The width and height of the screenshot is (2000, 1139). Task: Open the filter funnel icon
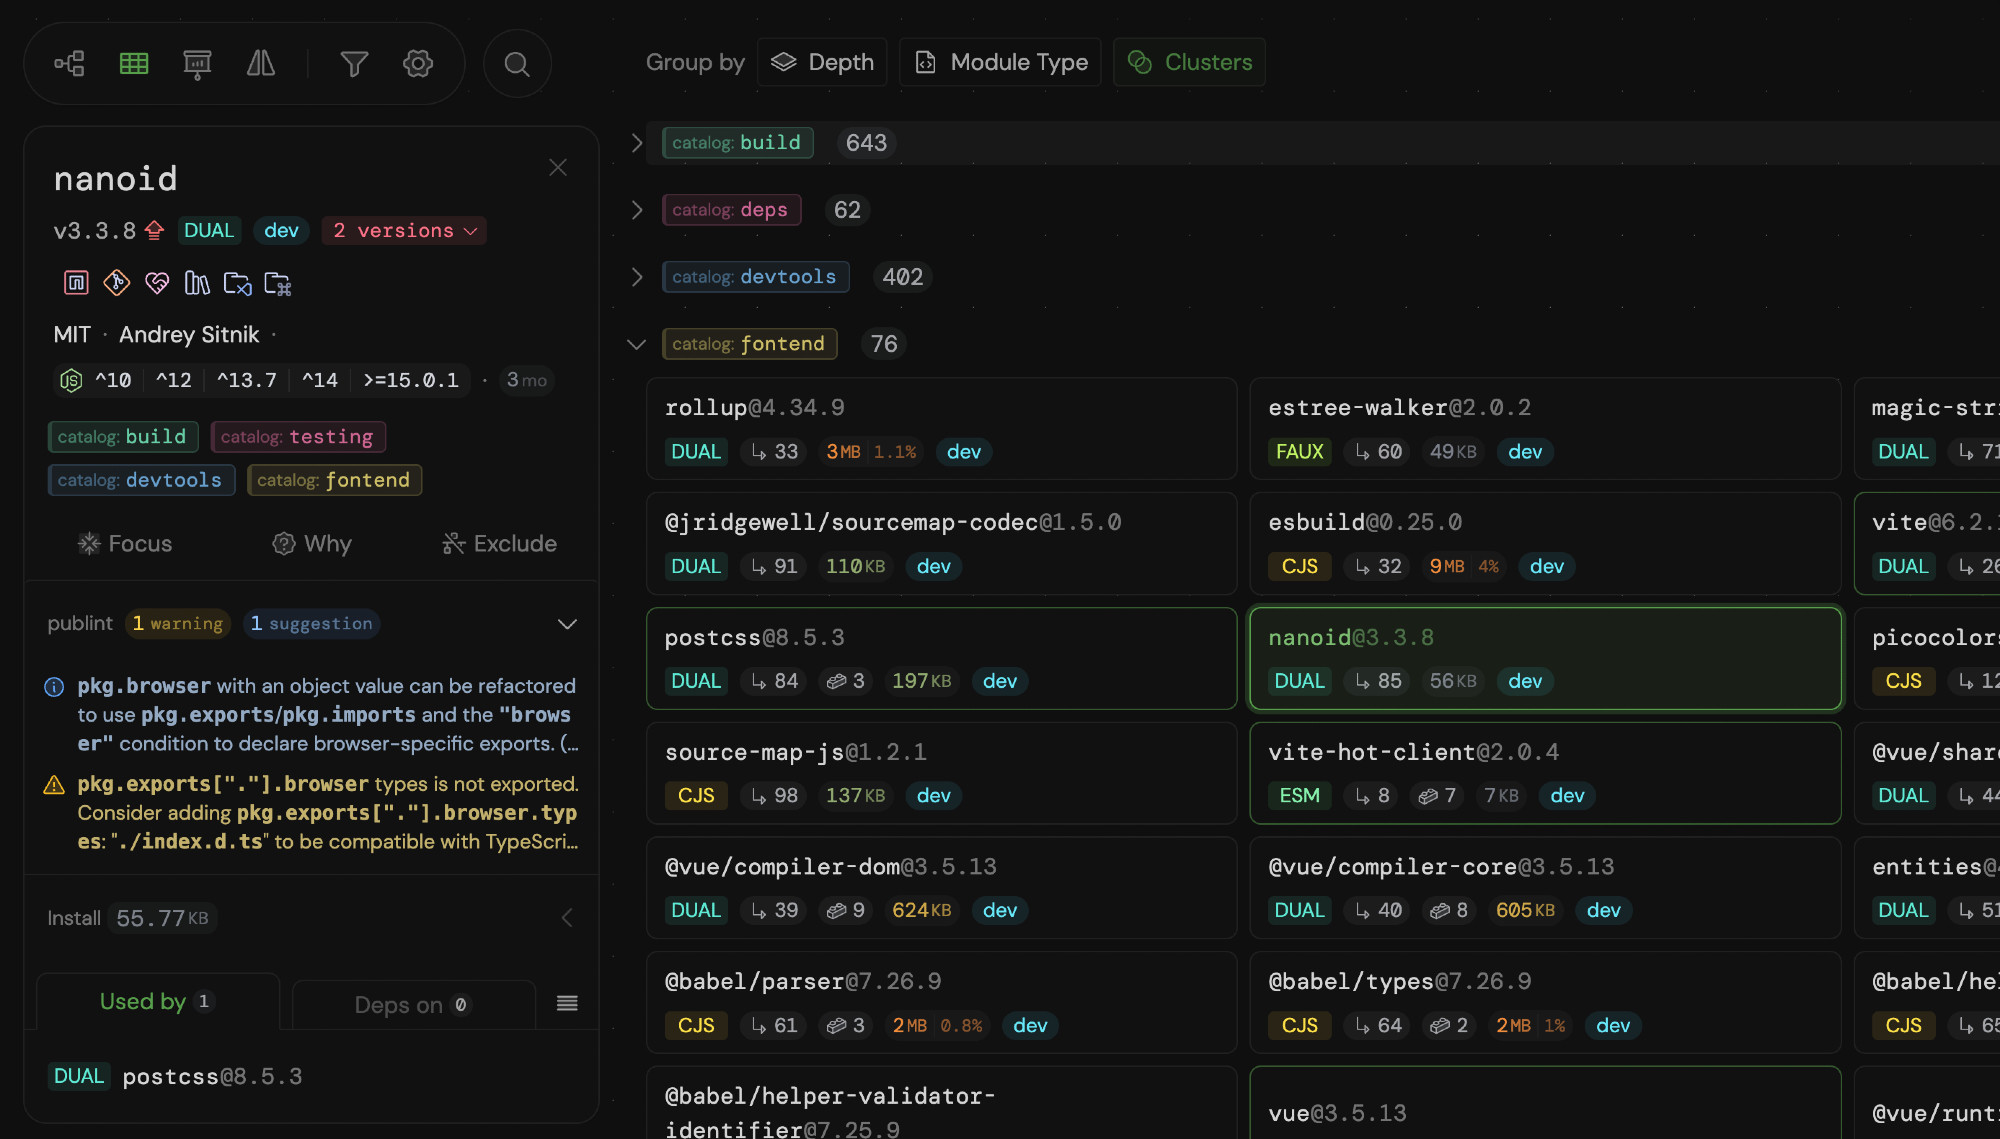pos(354,64)
